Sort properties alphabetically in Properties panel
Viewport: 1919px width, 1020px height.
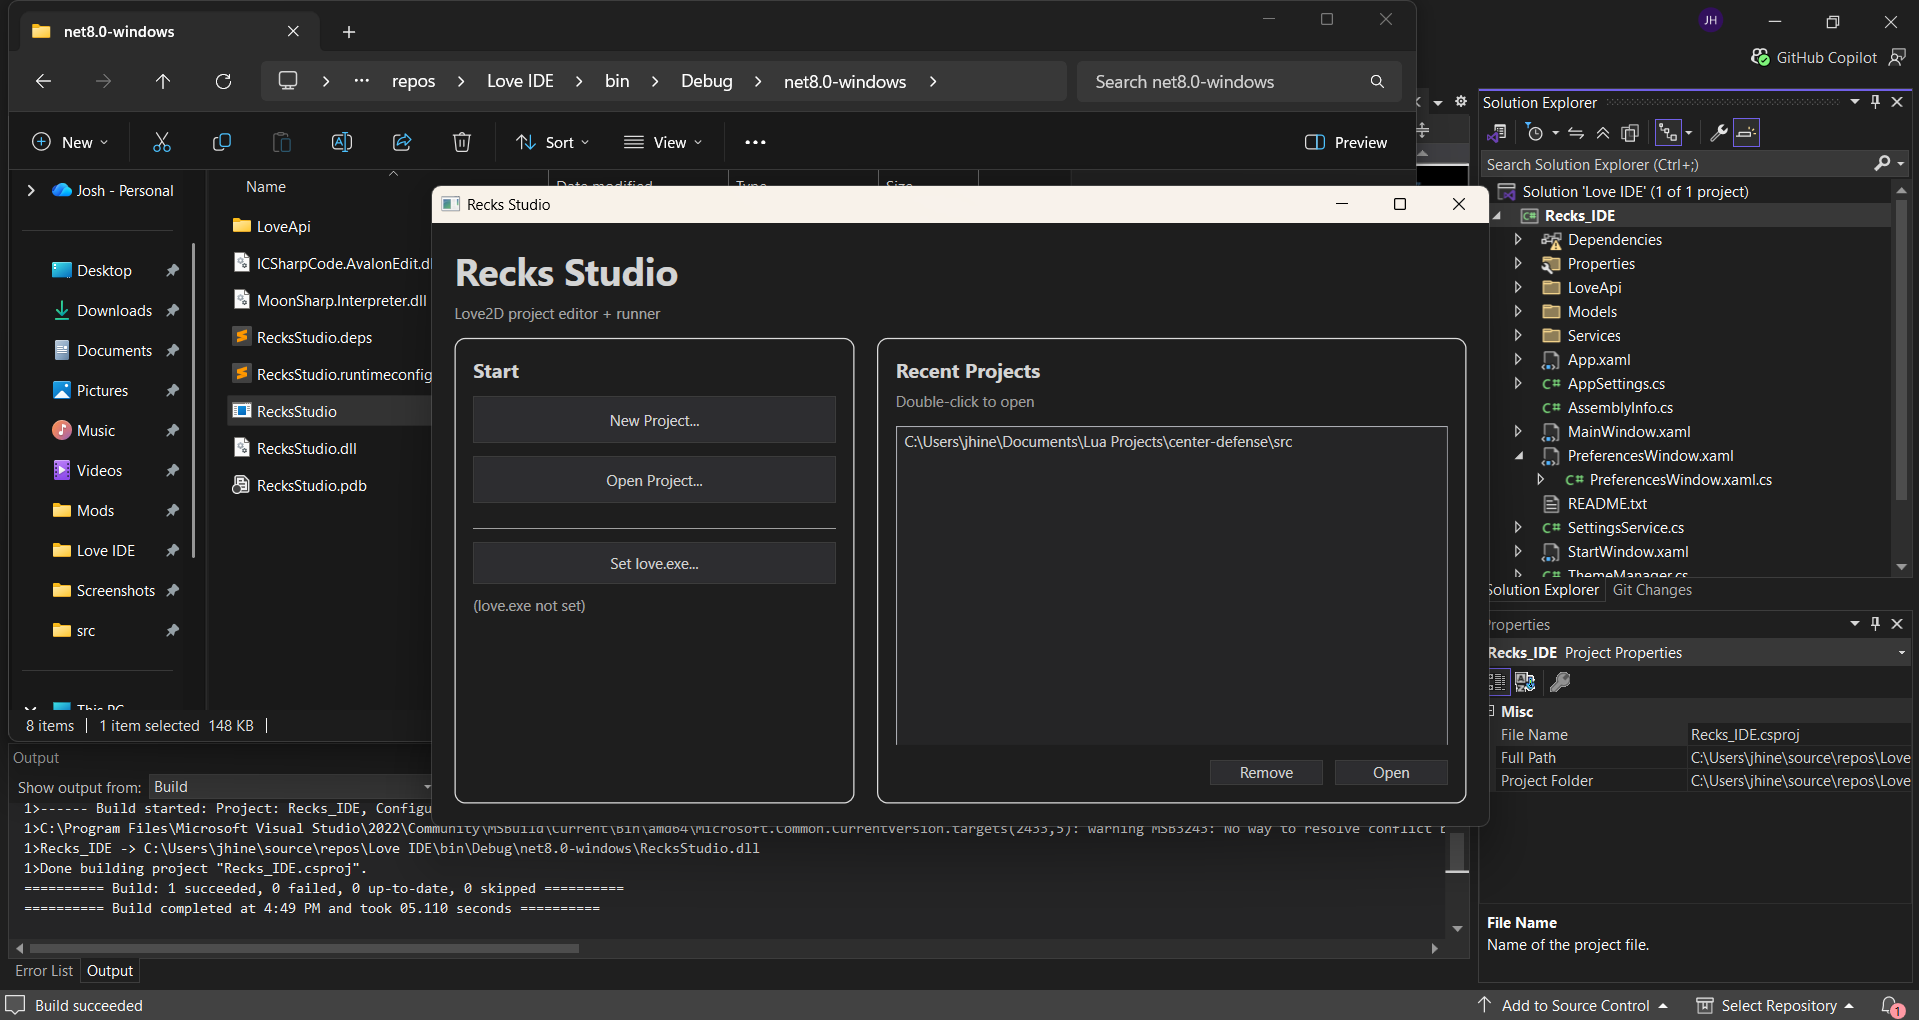[x=1525, y=682]
